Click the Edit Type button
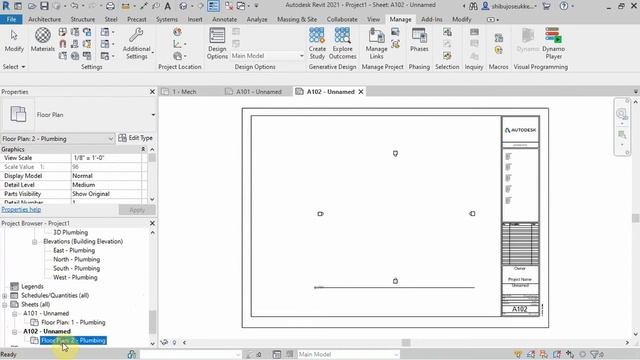The width and height of the screenshot is (640, 360). 136,138
